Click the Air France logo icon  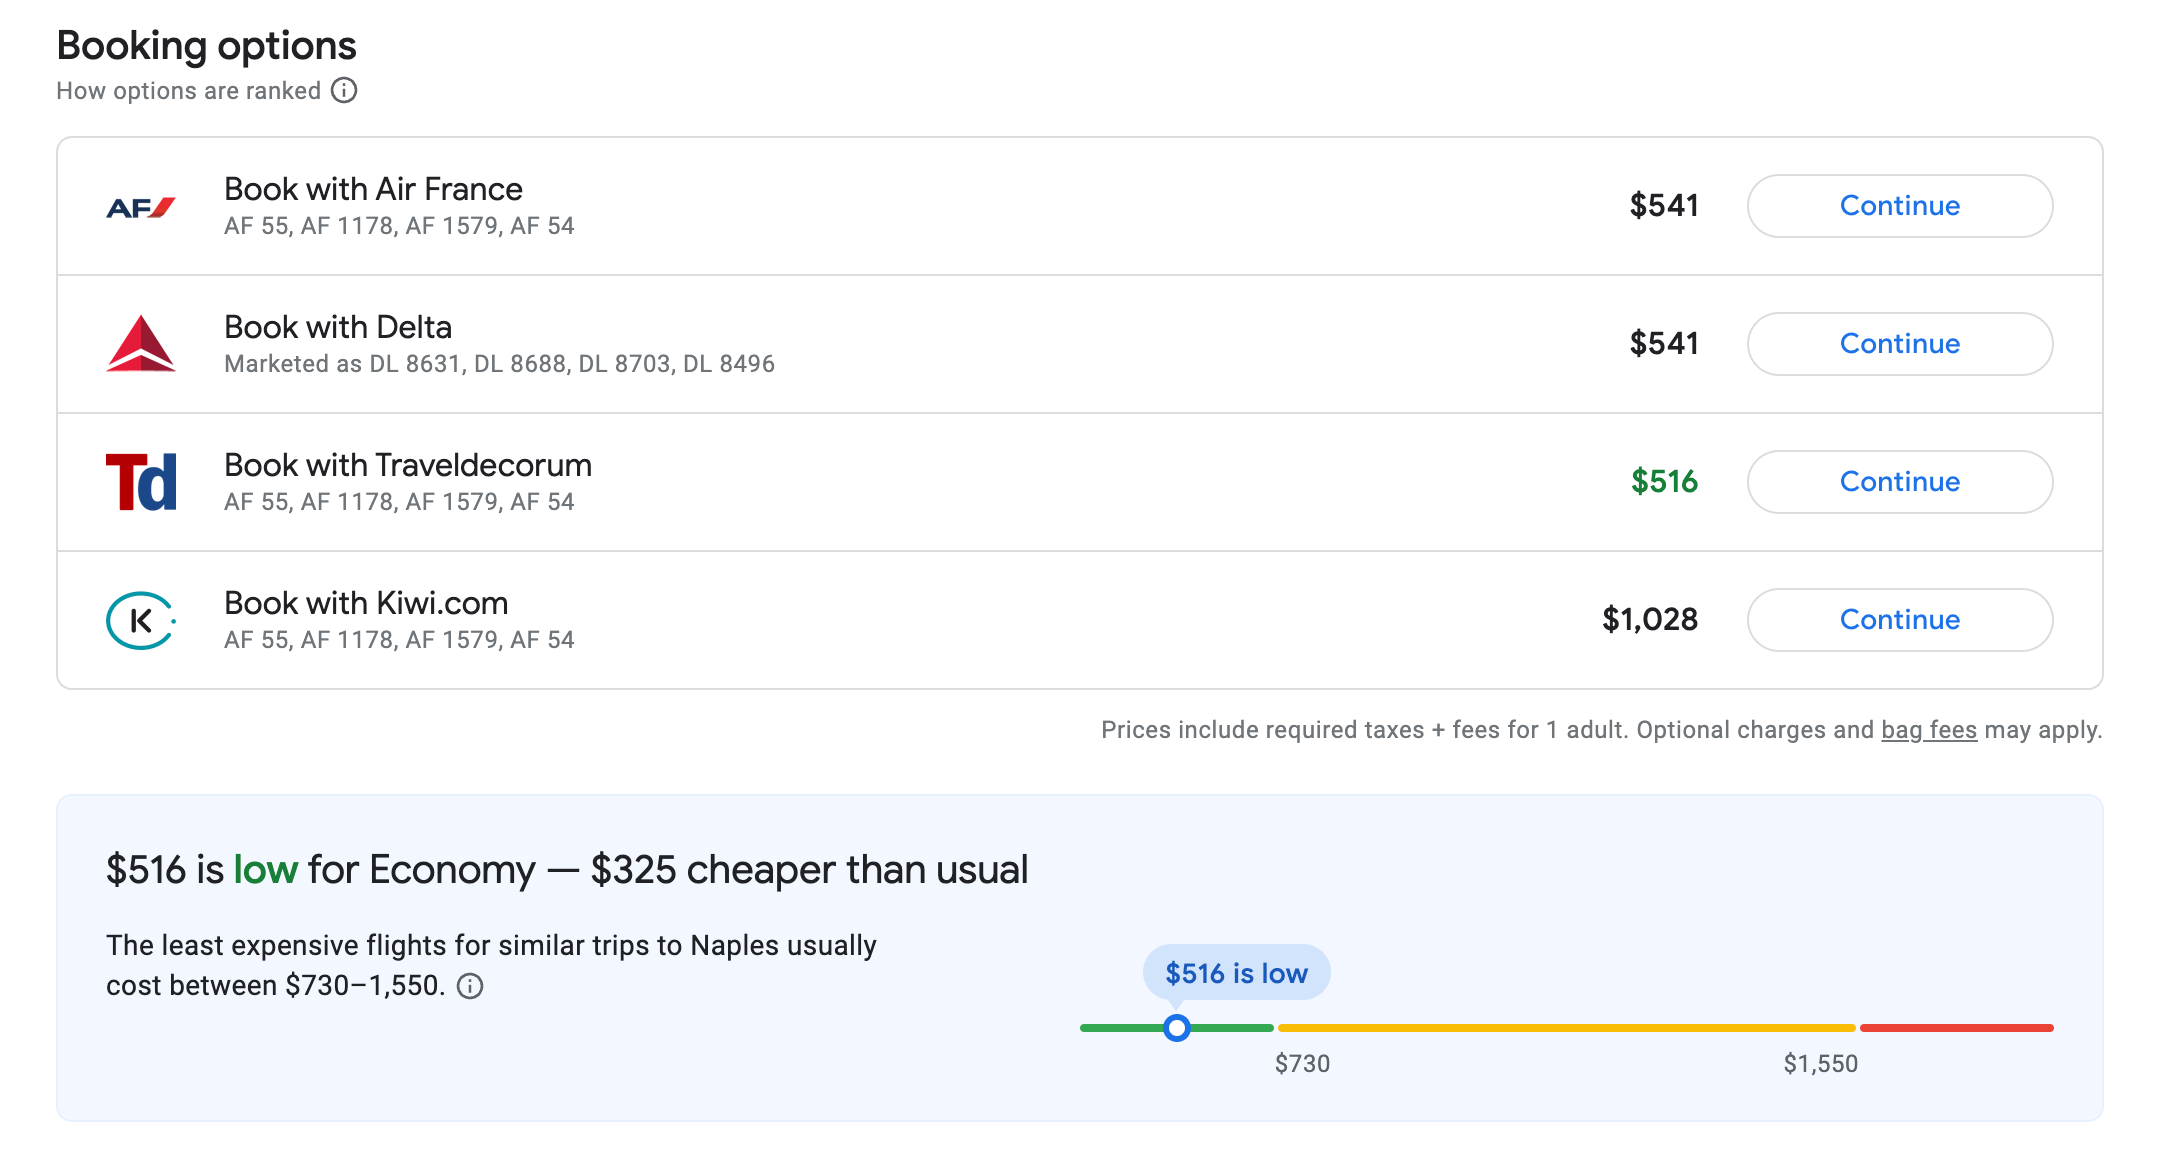point(141,207)
